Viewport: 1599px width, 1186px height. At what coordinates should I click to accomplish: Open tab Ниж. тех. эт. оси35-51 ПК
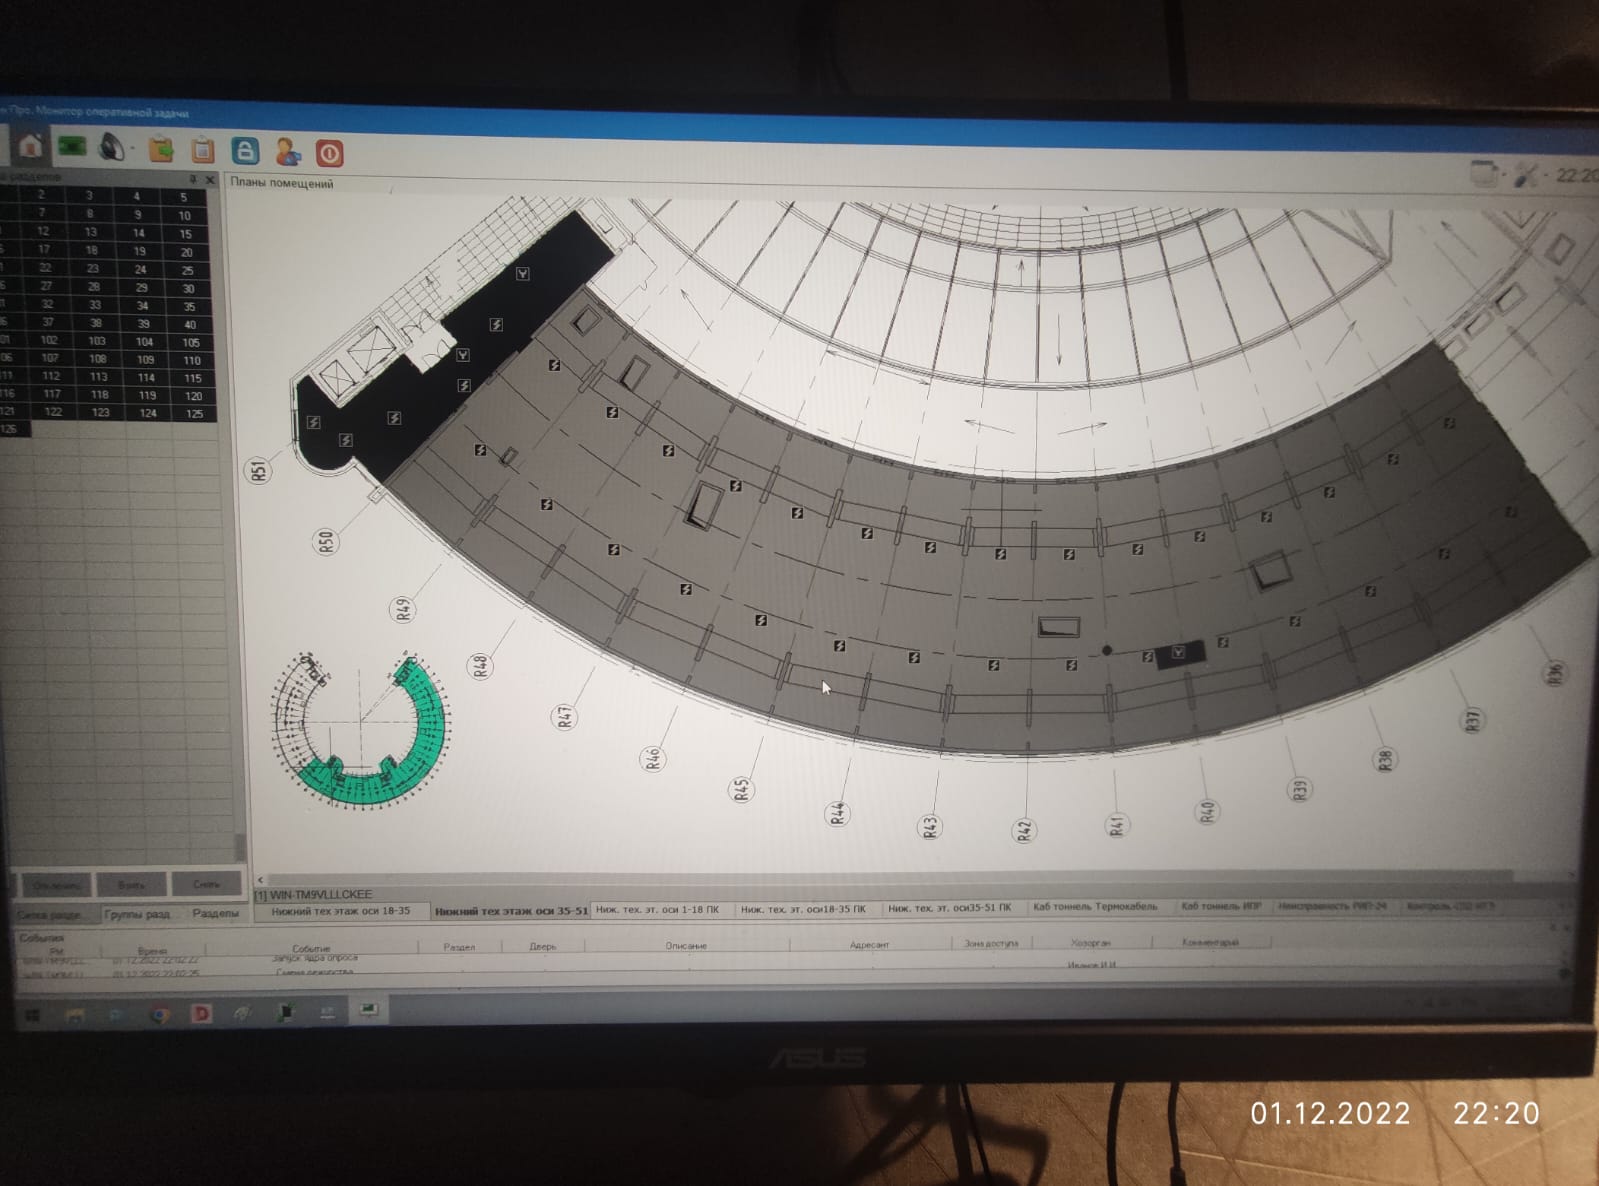[x=950, y=908]
